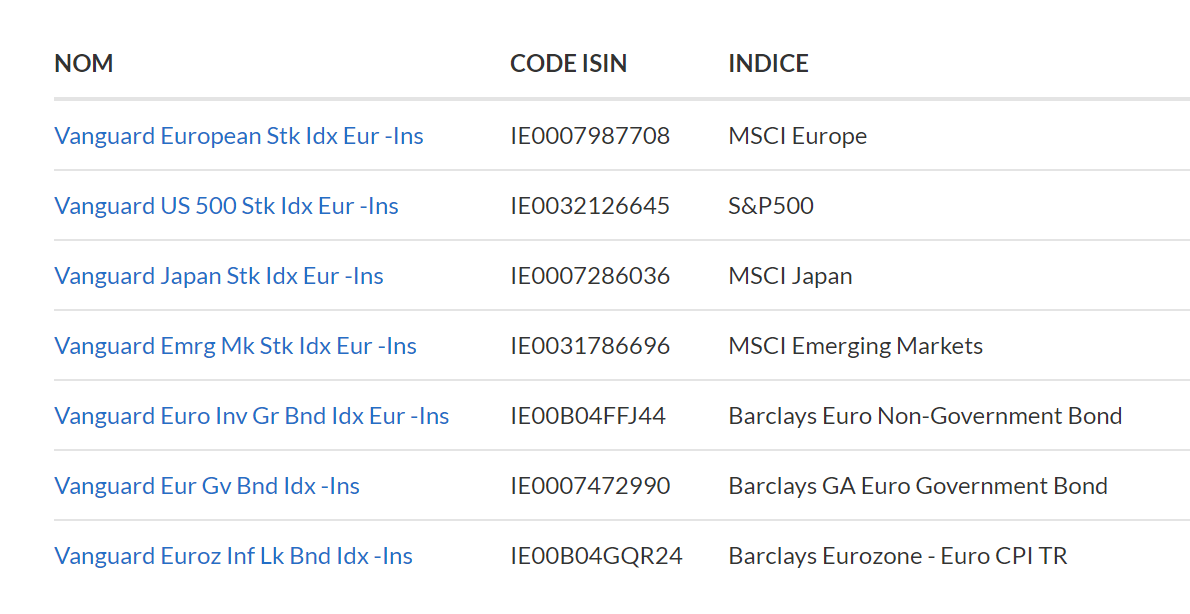1190x614 pixels.
Task: Select the MSCI Europe index label
Action: [797, 136]
